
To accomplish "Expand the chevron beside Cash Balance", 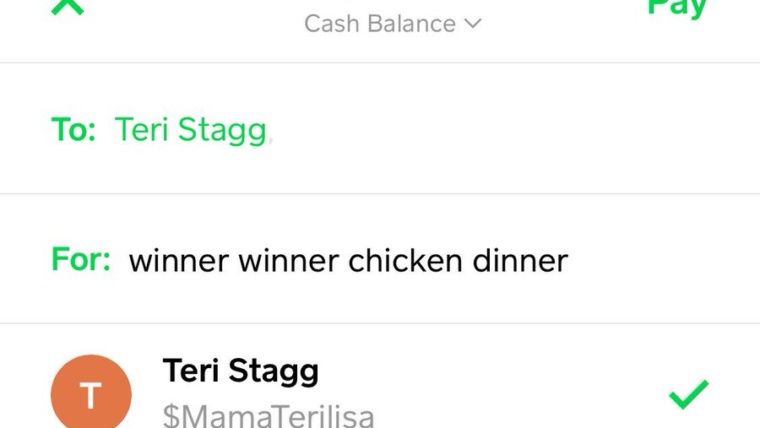I will click(x=473, y=23).
